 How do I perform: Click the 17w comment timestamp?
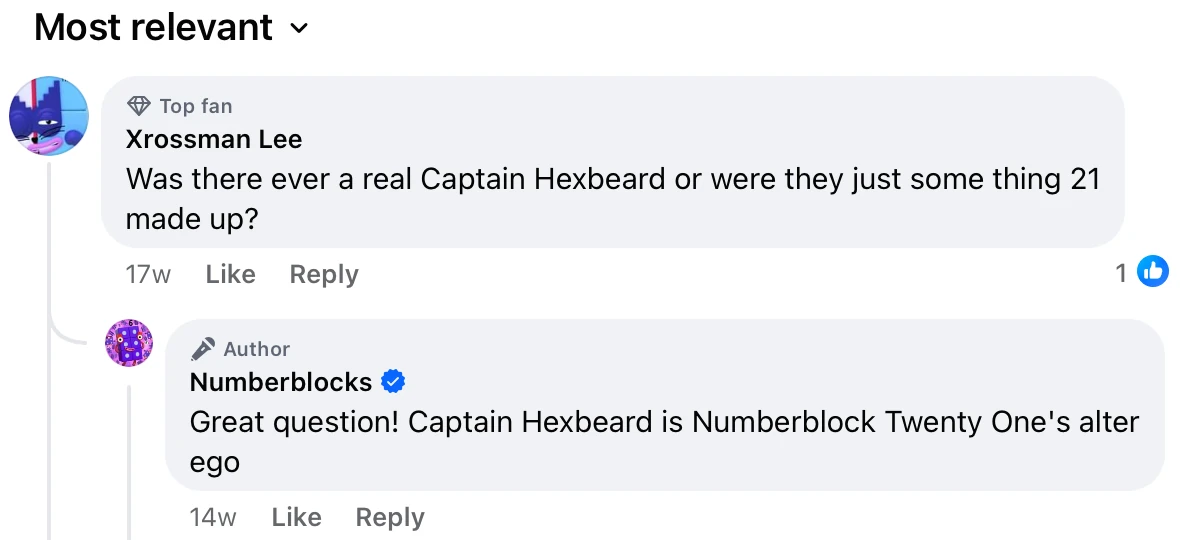148,274
